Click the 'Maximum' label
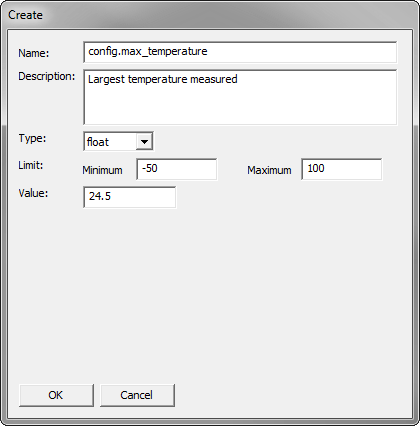This screenshot has width=420, height=426. point(269,170)
